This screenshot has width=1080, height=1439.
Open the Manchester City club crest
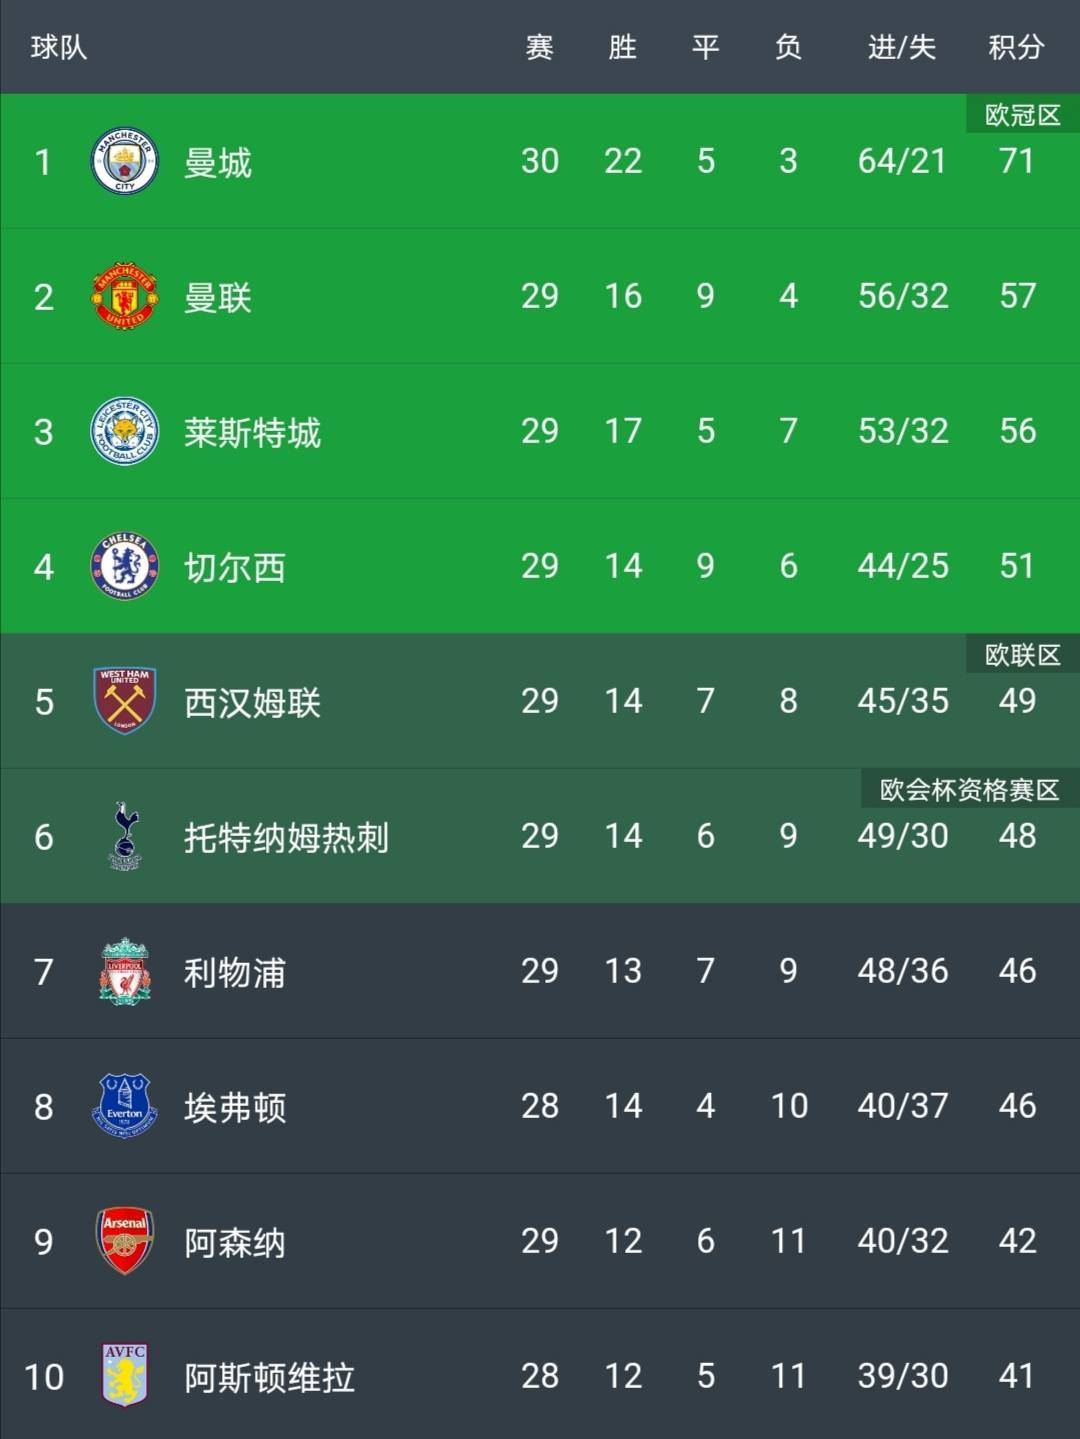coord(125,162)
